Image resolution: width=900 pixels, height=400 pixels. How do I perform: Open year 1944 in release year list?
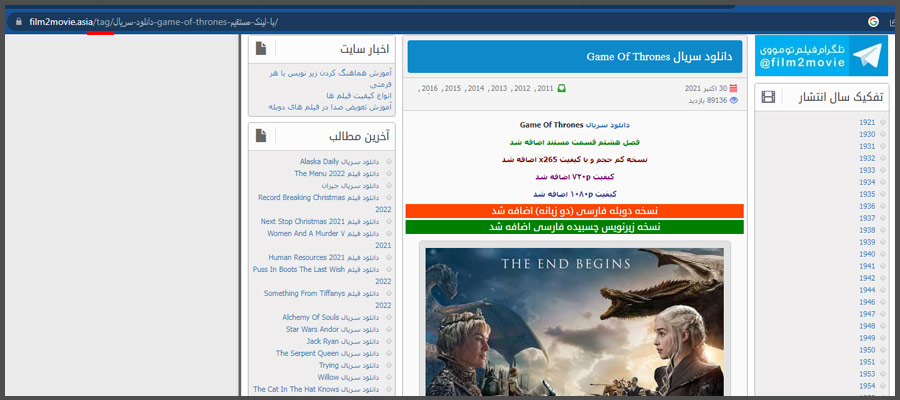pyautogui.click(x=867, y=290)
